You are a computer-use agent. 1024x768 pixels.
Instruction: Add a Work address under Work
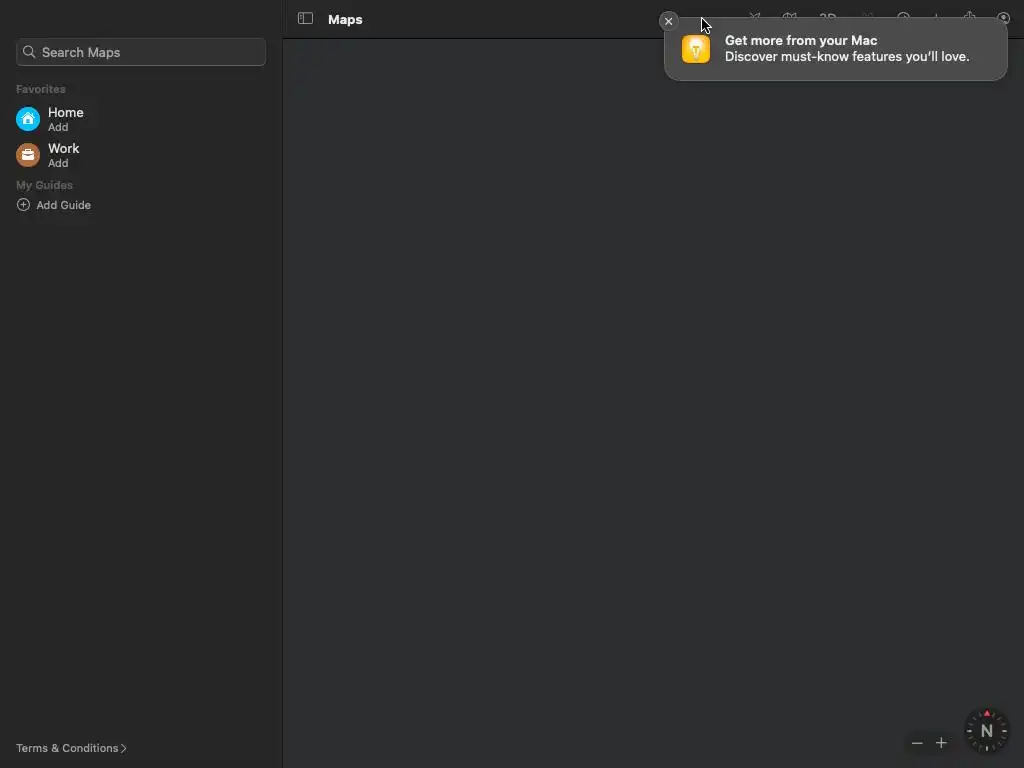click(58, 163)
